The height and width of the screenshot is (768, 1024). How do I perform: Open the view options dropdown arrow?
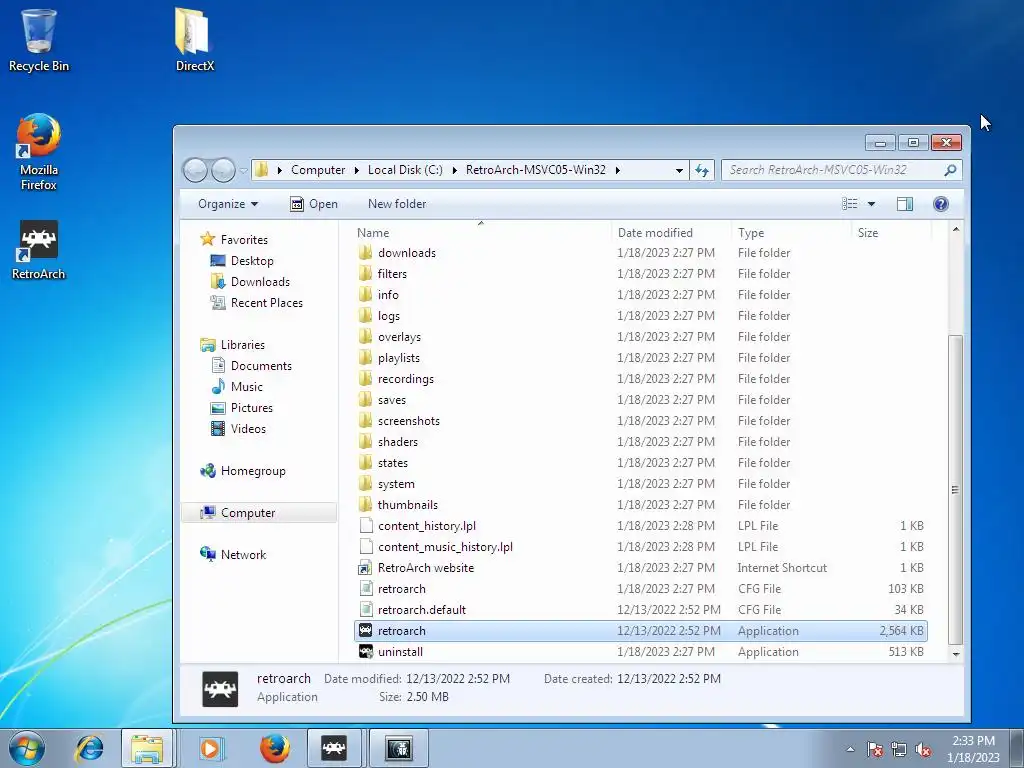coord(871,204)
